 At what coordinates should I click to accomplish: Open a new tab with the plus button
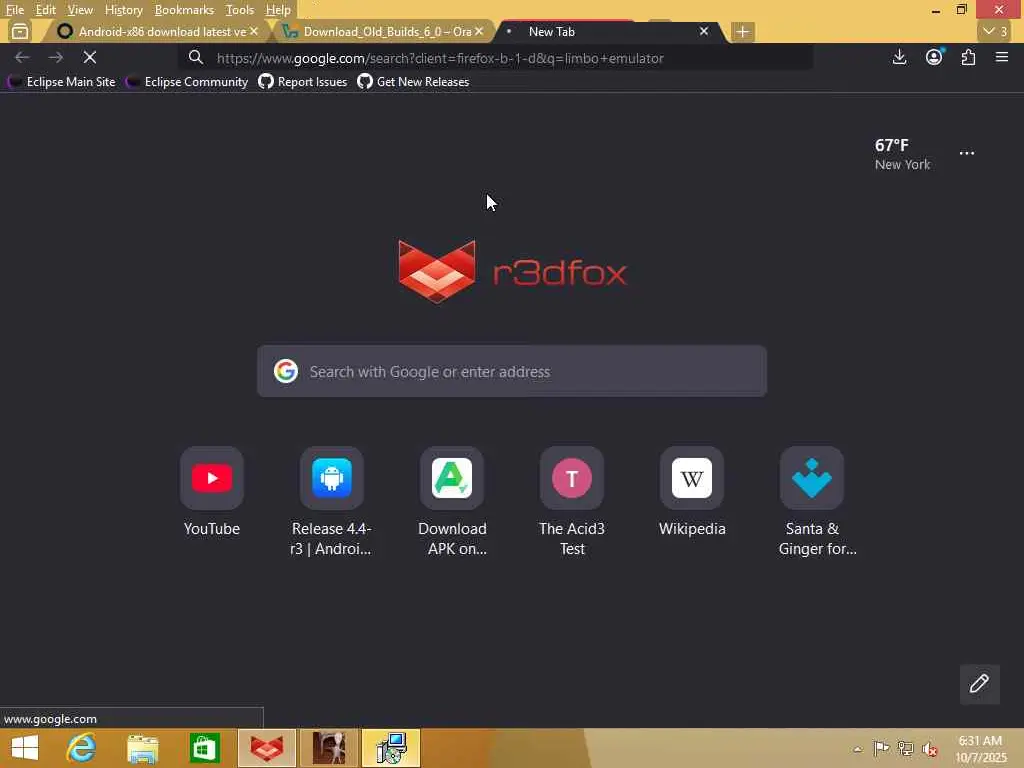pos(743,31)
